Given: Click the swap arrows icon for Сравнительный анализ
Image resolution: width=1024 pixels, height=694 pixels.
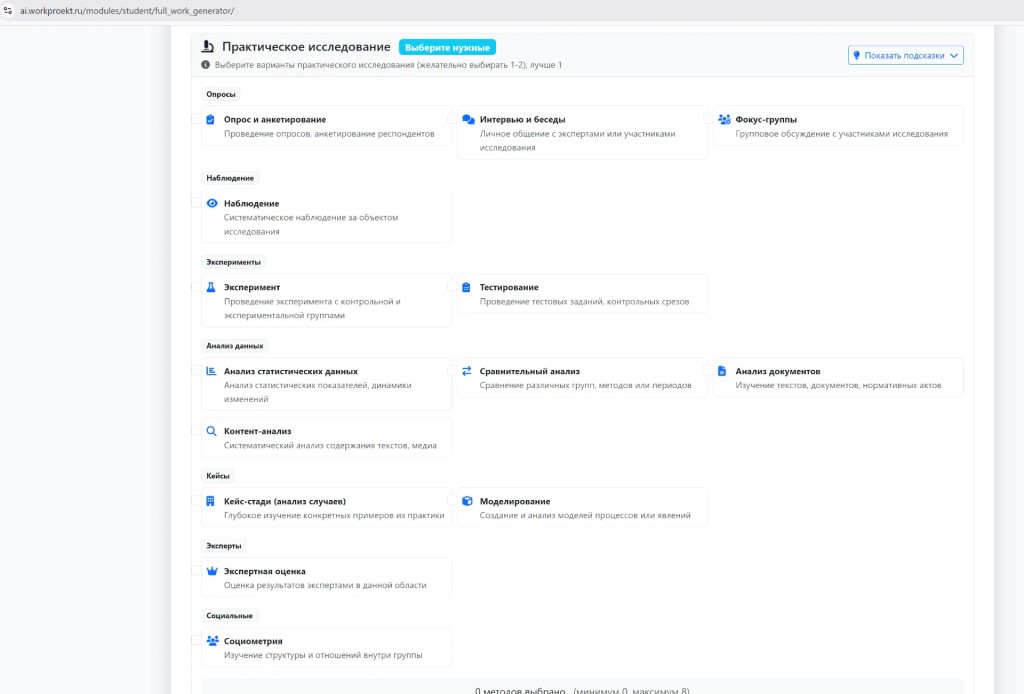Looking at the screenshot, I should [466, 371].
